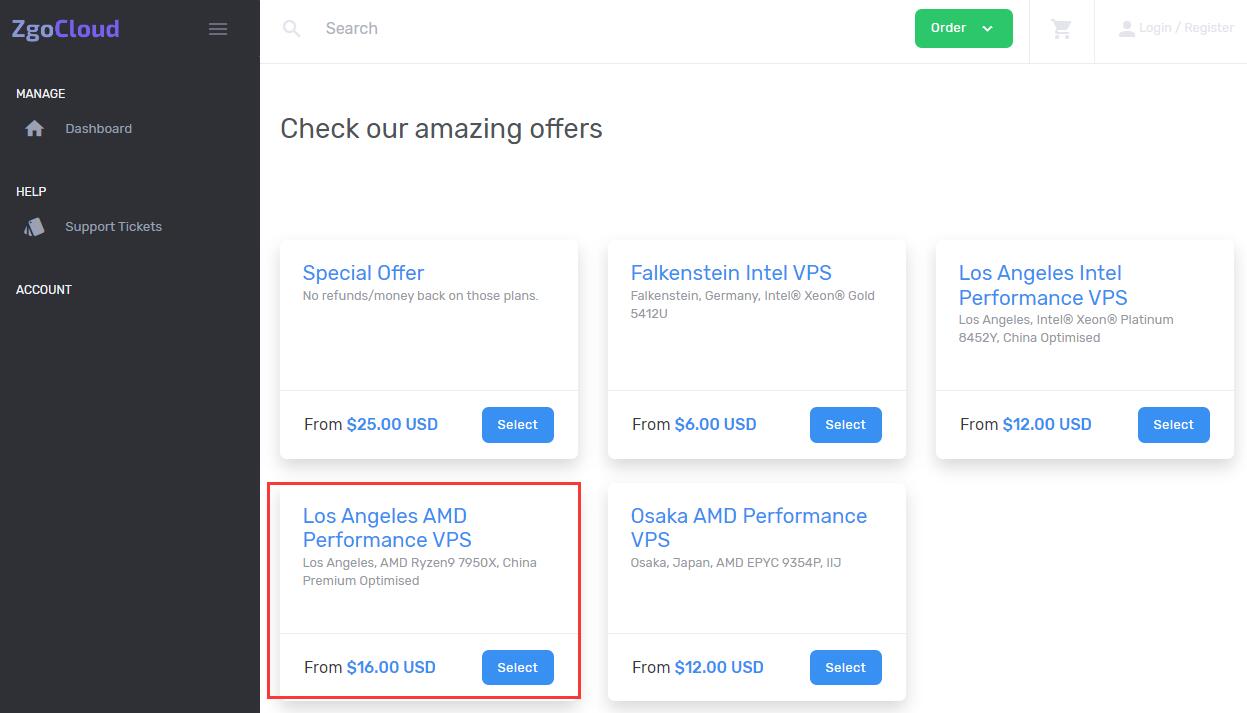Image resolution: width=1247 pixels, height=713 pixels.
Task: Click the $6.00 USD price text
Action: point(715,424)
